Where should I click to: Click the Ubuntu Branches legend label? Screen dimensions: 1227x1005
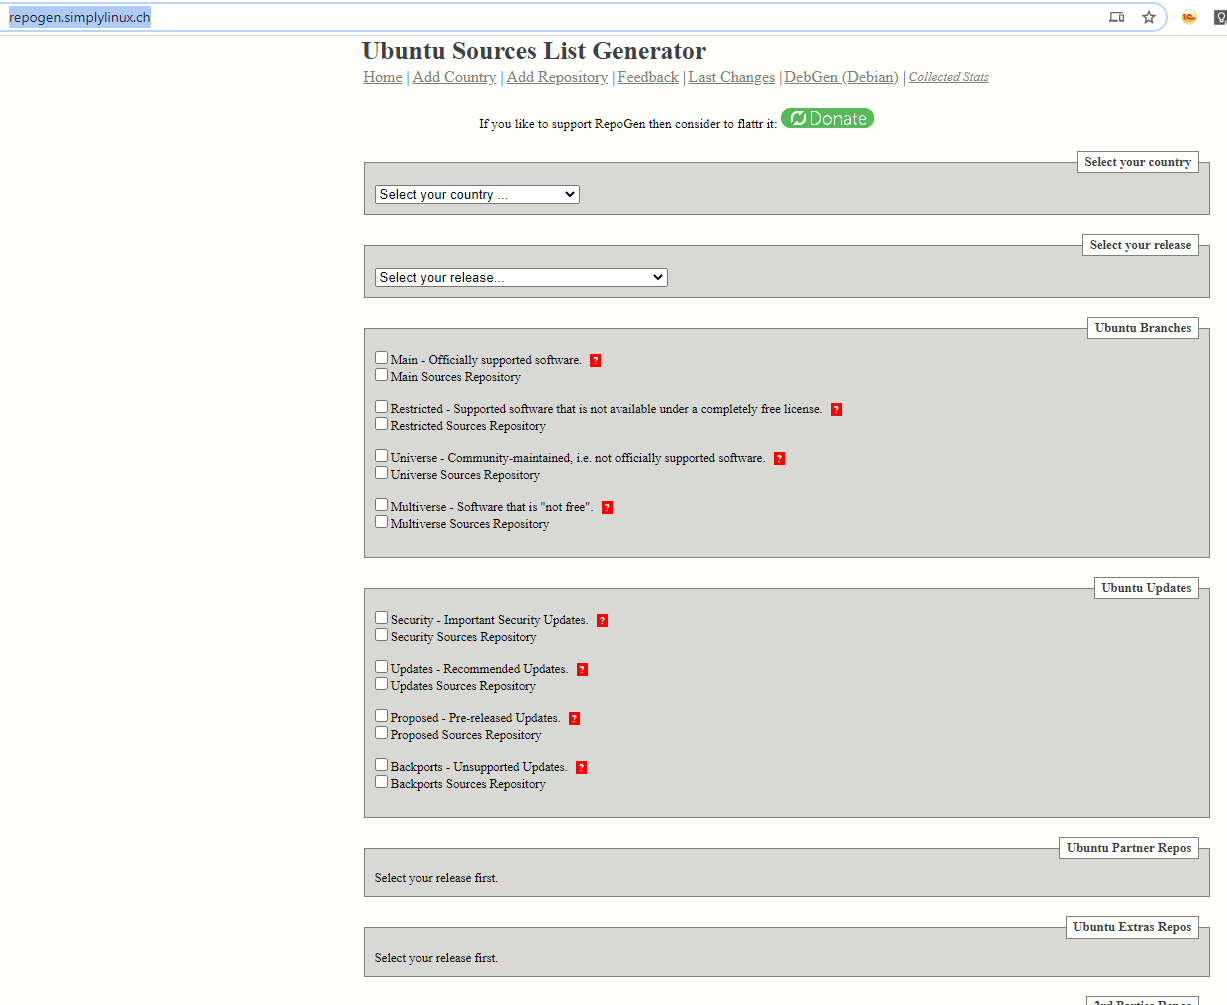(1143, 328)
